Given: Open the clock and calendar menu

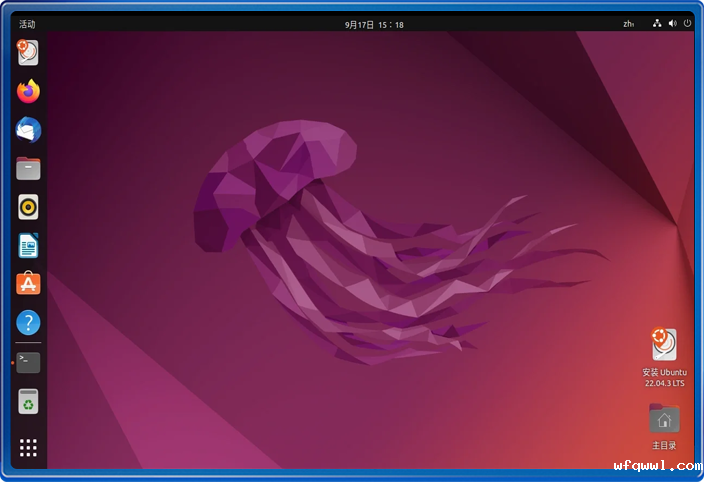Looking at the screenshot, I should pos(374,24).
